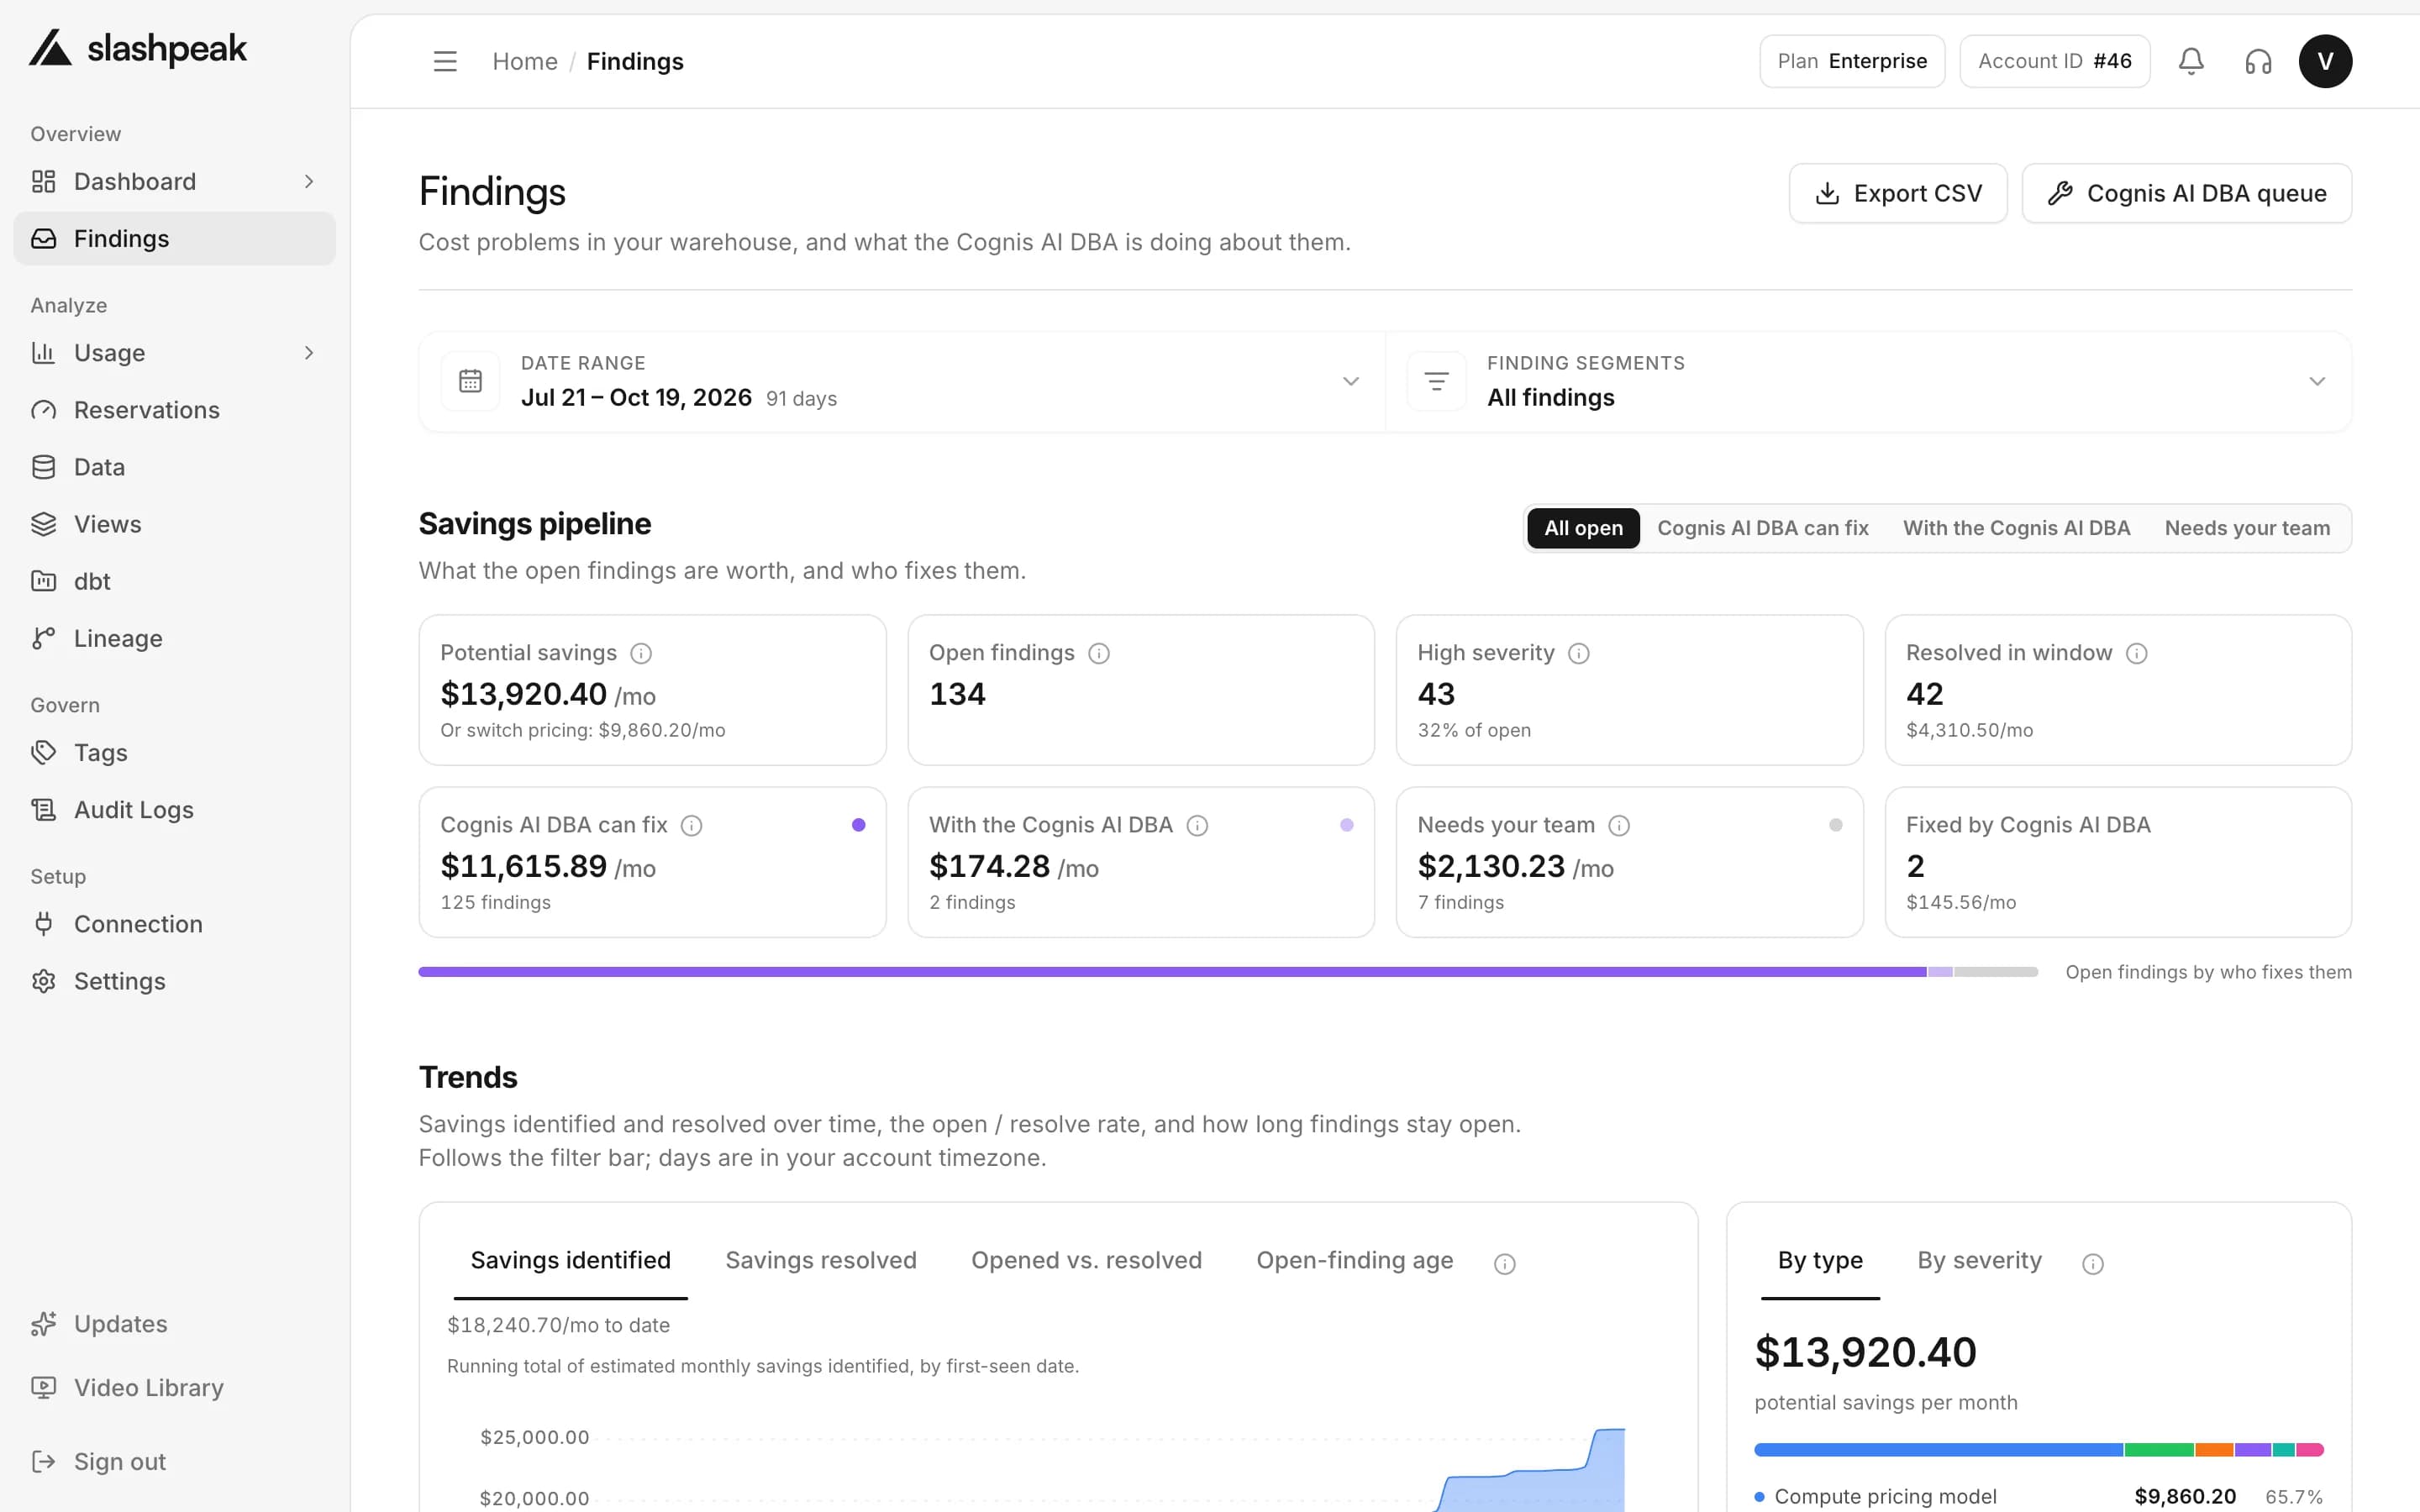Screen dimensions: 2420x1512
Task: Toggle the sidebar hamburger menu icon
Action: coord(445,61)
